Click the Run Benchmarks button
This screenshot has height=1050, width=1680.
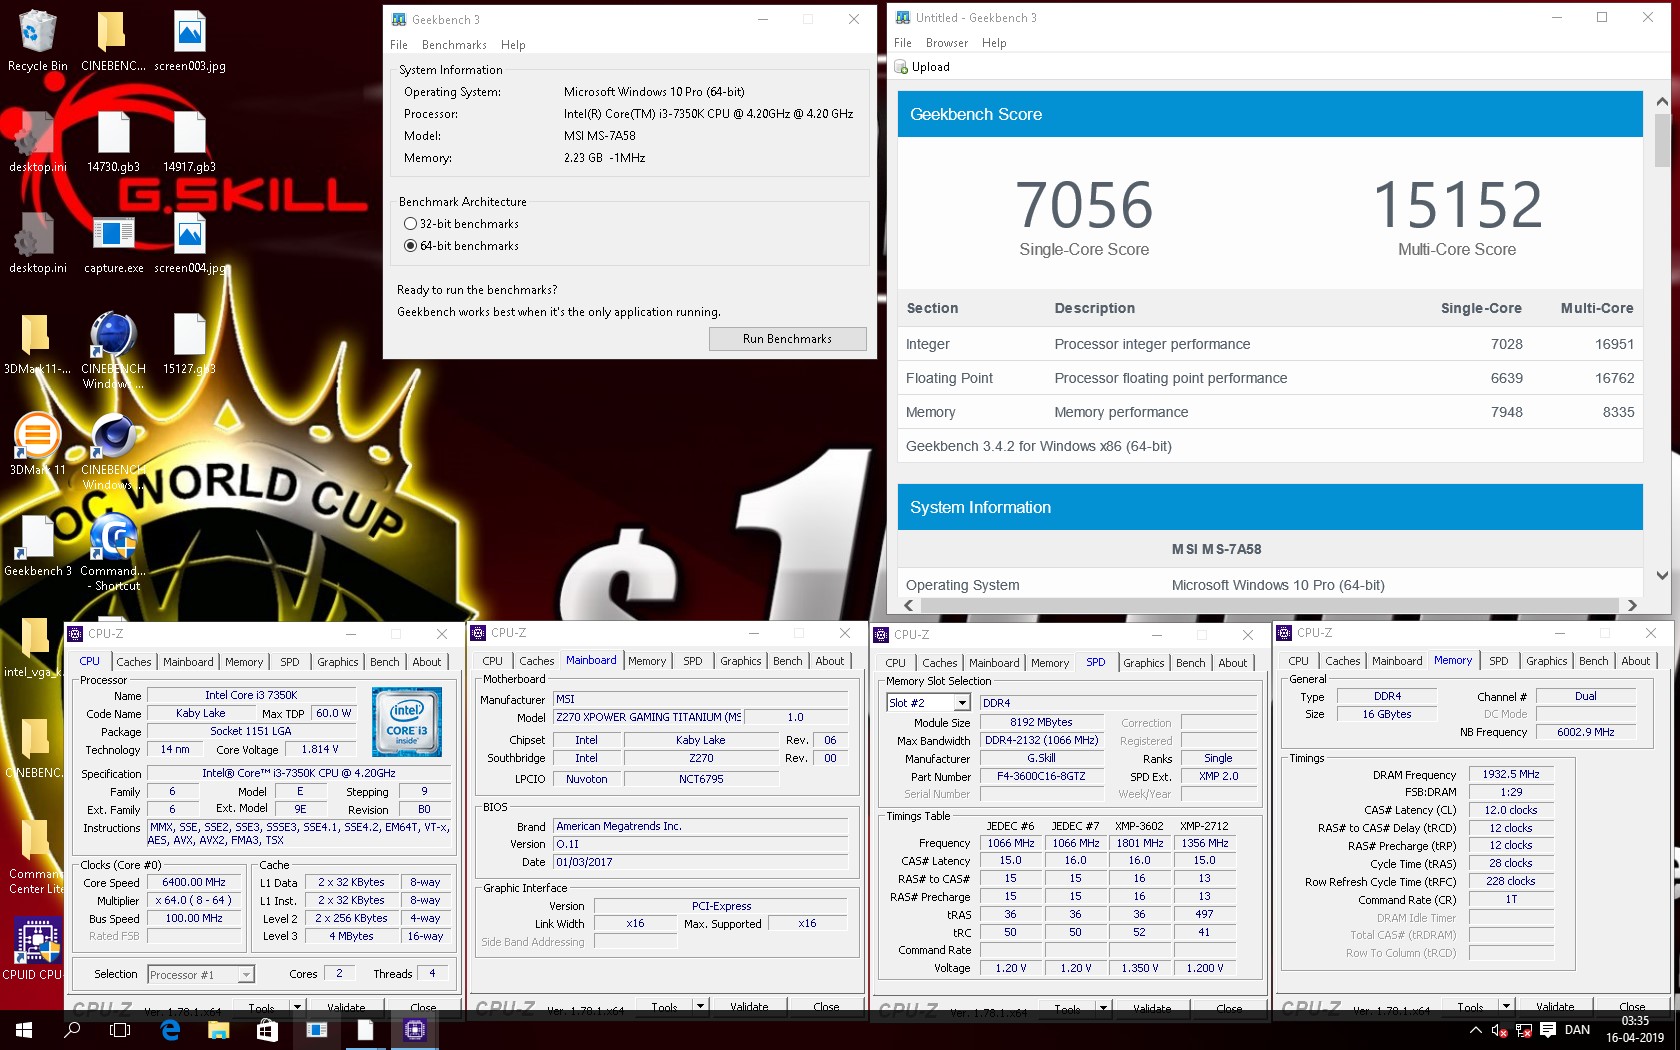click(787, 339)
